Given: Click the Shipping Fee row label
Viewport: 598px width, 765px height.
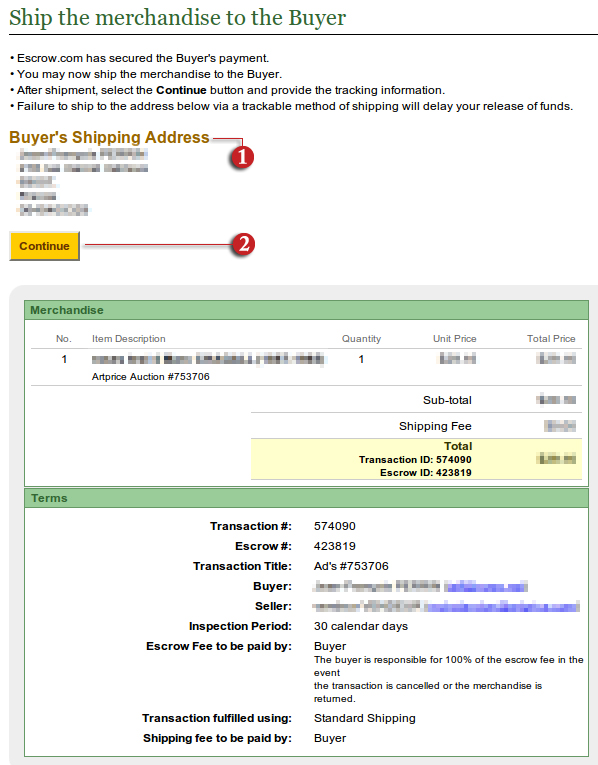Looking at the screenshot, I should click(435, 426).
